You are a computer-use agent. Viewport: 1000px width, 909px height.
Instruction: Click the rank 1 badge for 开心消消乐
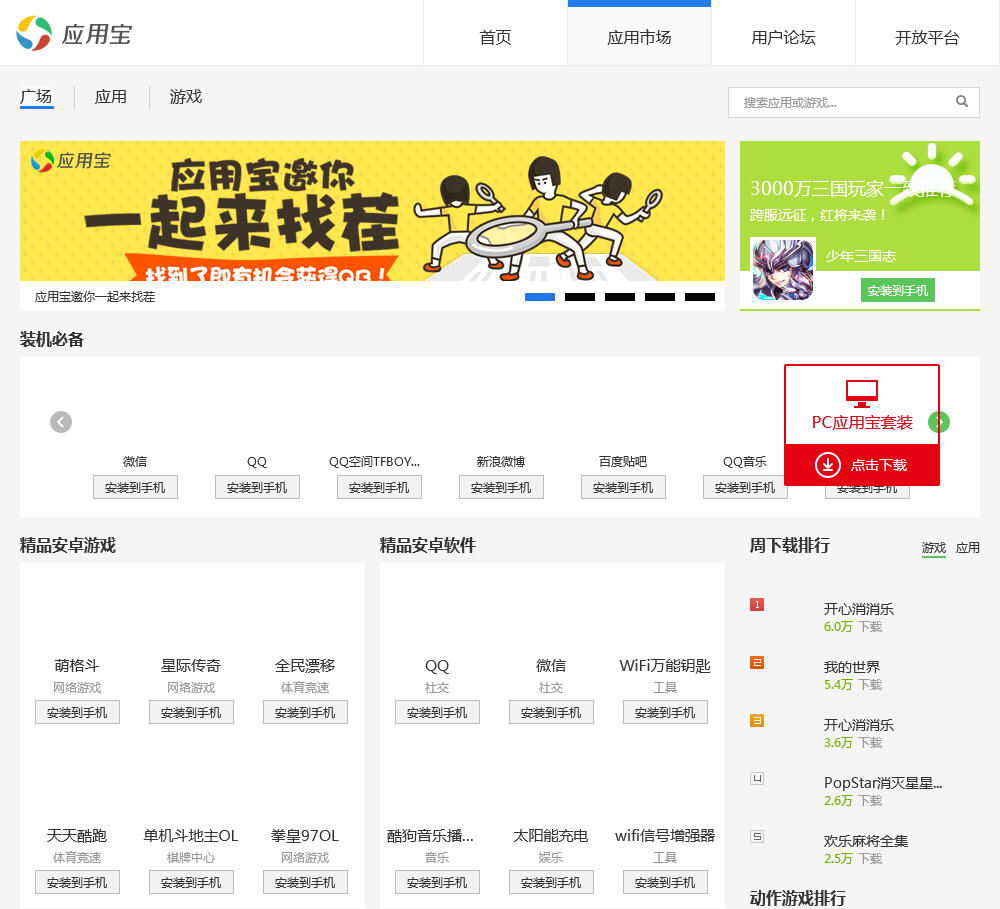pyautogui.click(x=757, y=604)
